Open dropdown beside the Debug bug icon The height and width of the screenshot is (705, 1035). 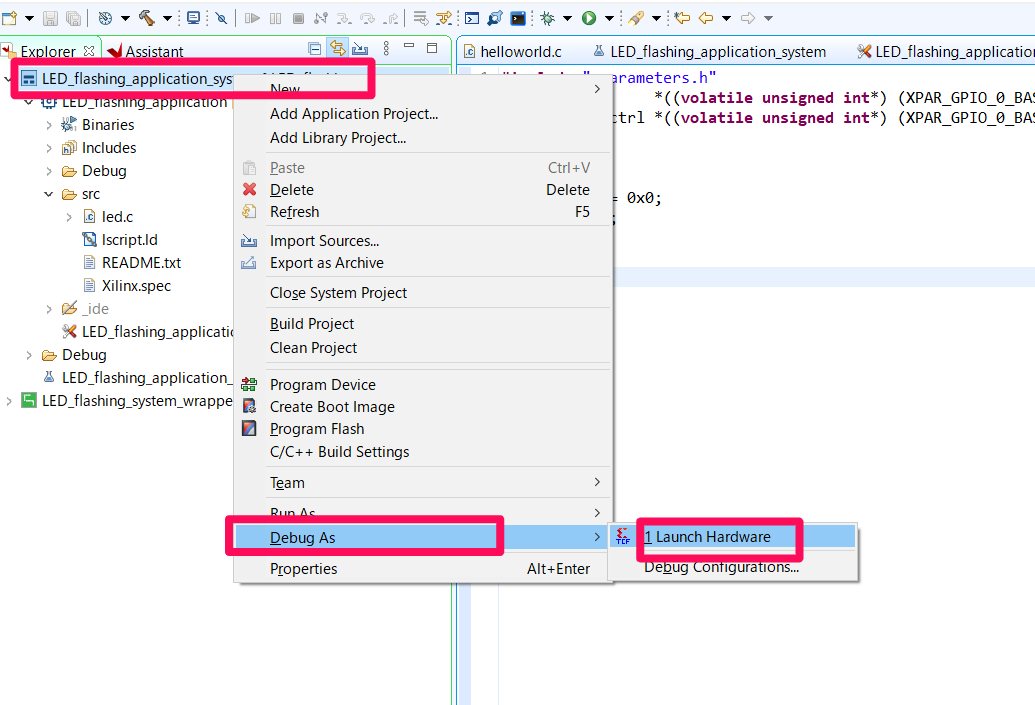click(x=567, y=18)
